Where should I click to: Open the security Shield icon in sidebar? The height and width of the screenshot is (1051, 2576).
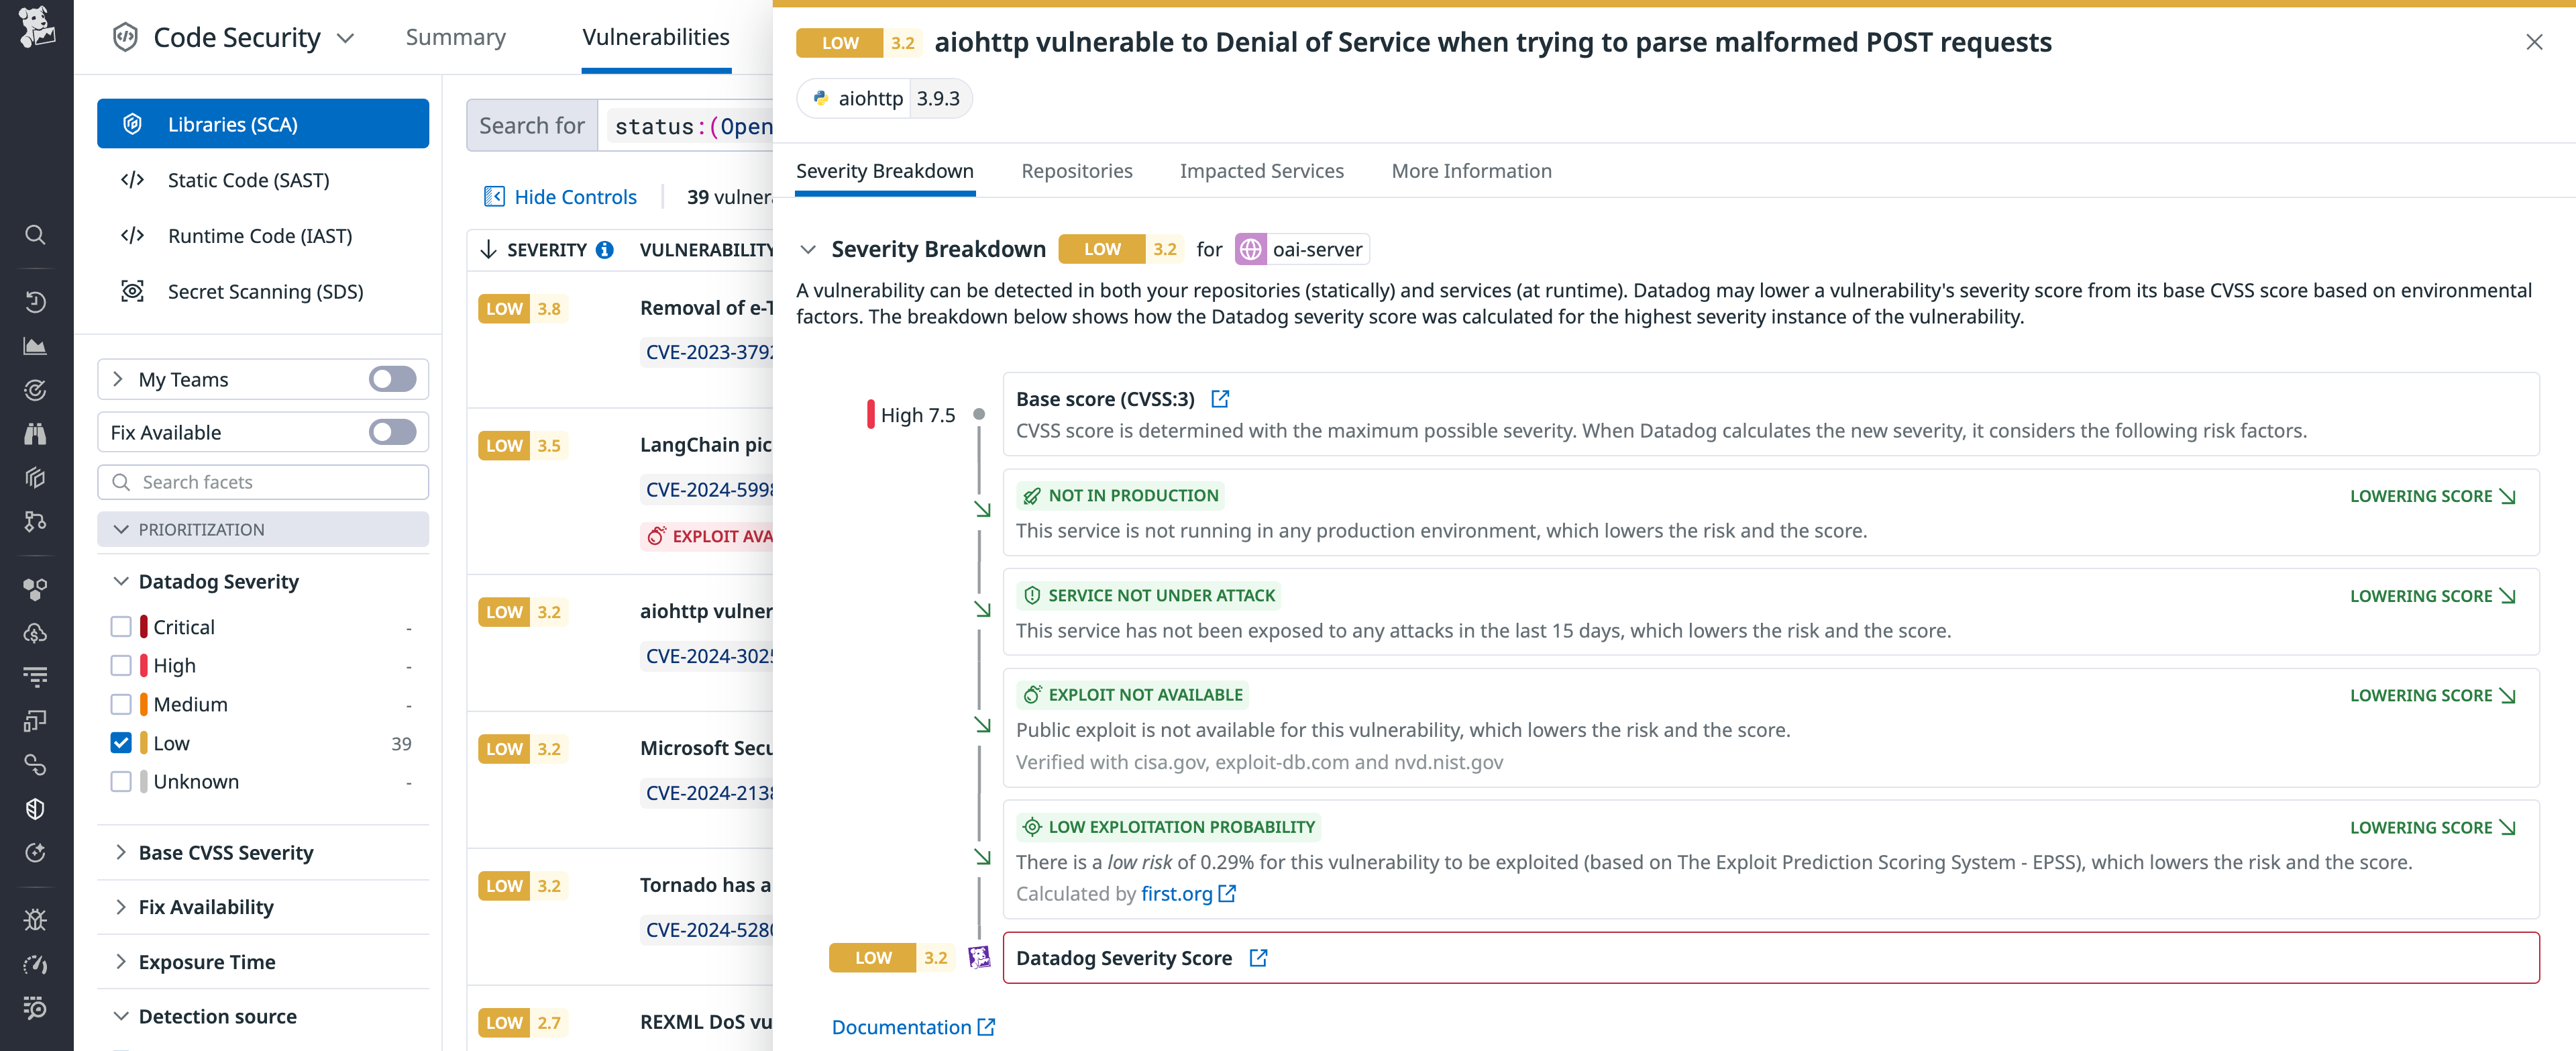point(36,808)
